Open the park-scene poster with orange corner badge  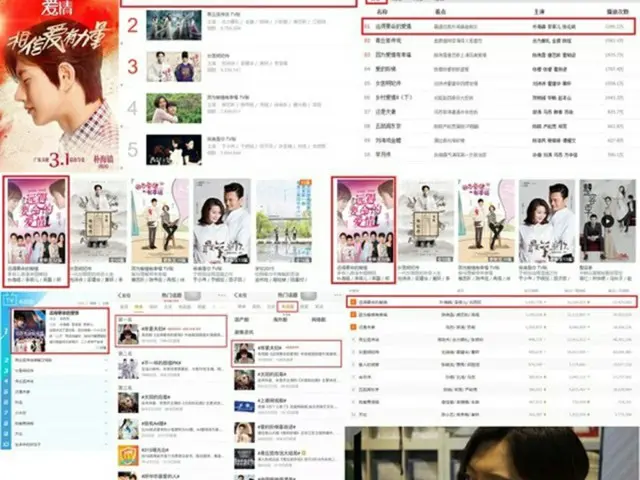(x=284, y=221)
